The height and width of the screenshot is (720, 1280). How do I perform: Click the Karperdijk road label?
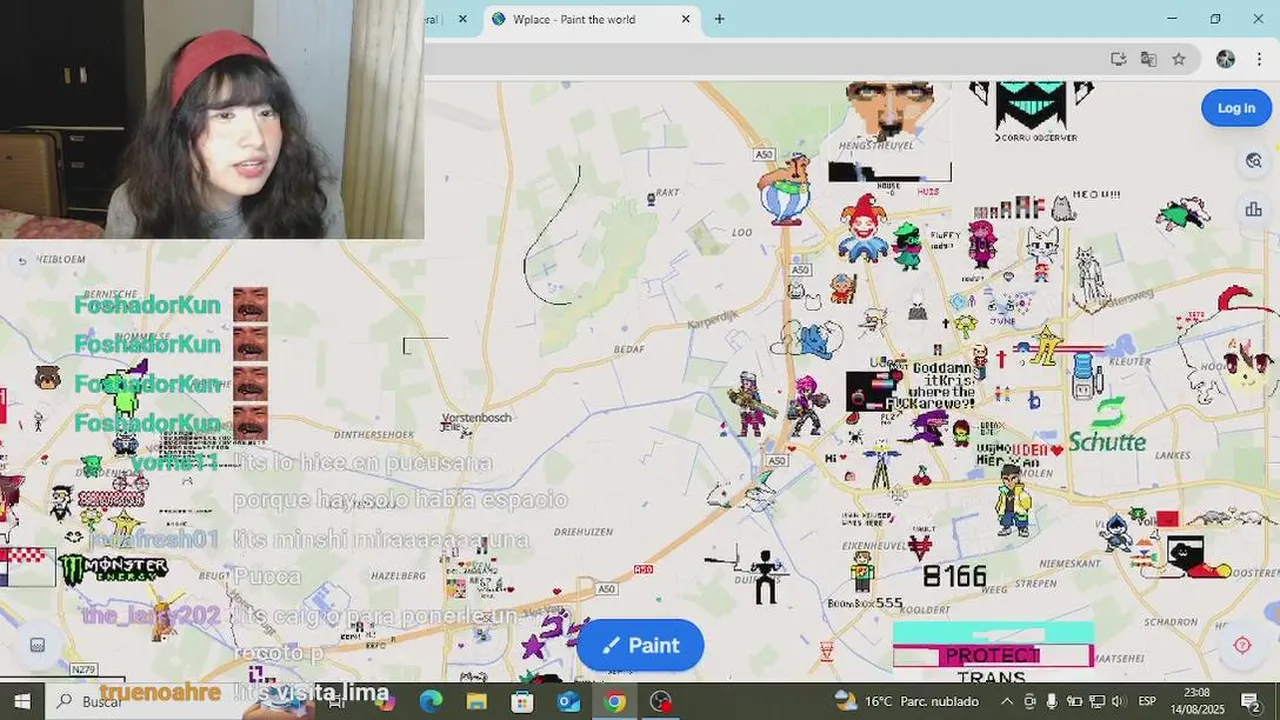(714, 320)
